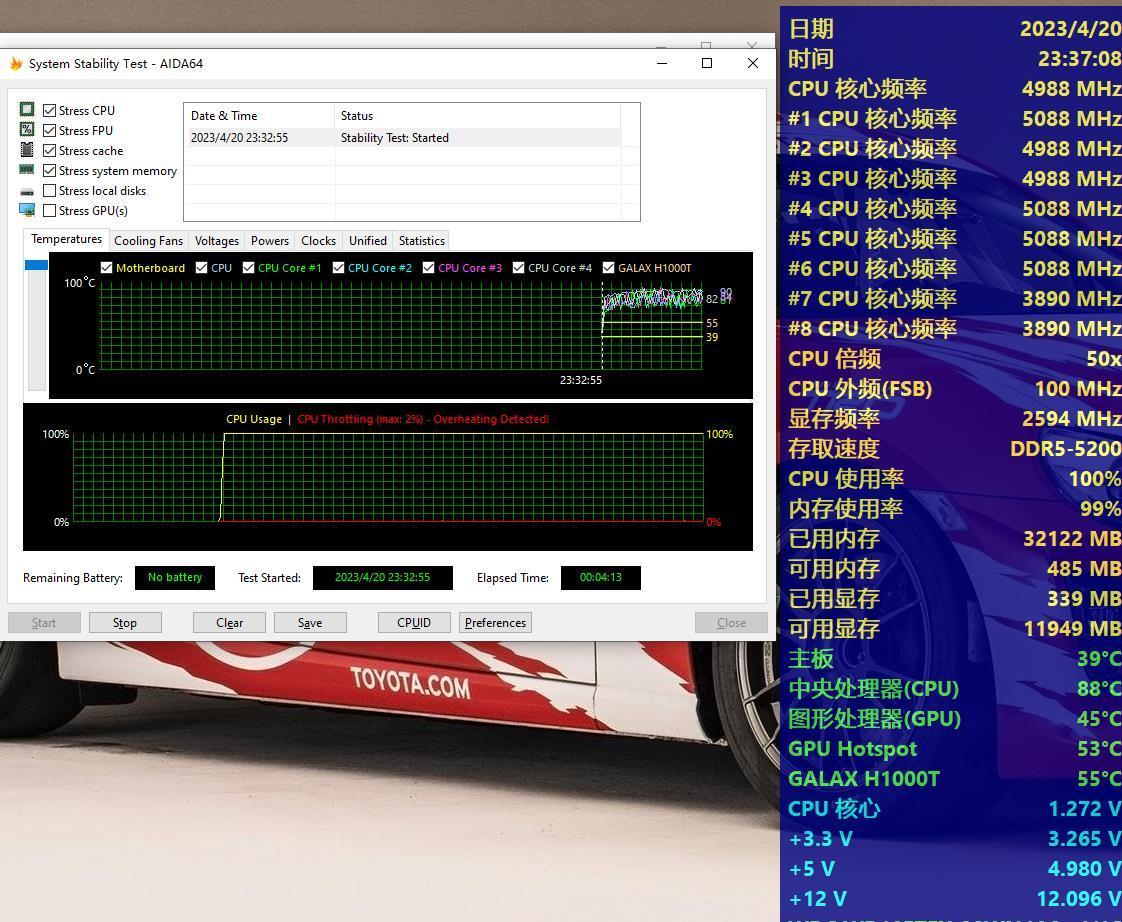
Task: Enable Stress local disks checkbox
Action: coord(49,190)
